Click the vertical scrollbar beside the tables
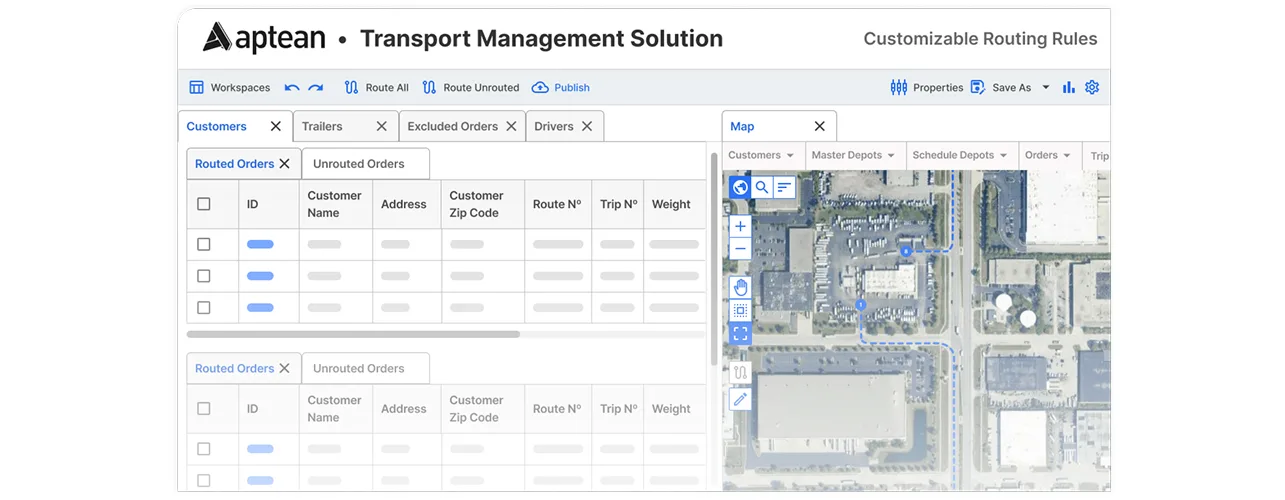The width and height of the screenshot is (1285, 500). pyautogui.click(x=714, y=258)
